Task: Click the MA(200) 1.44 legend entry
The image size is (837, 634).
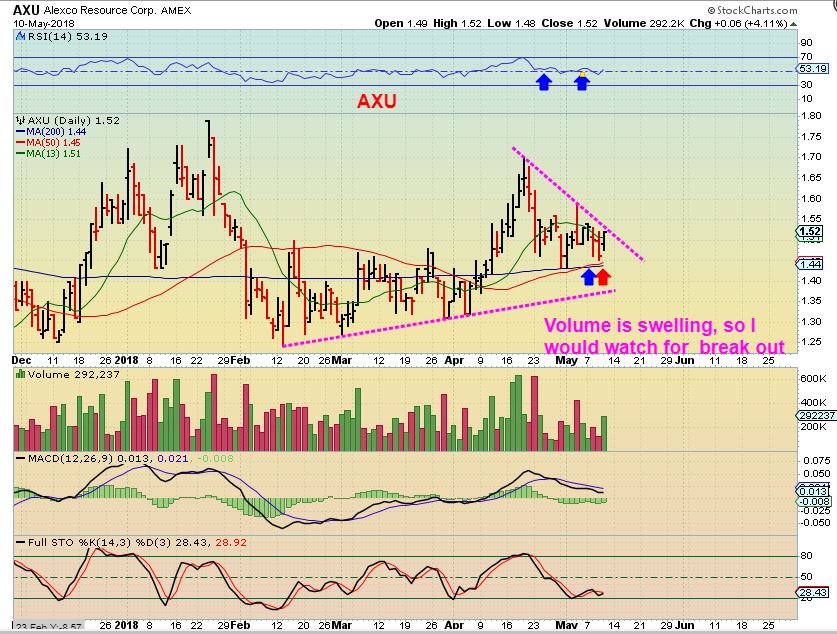Action: click(x=51, y=131)
